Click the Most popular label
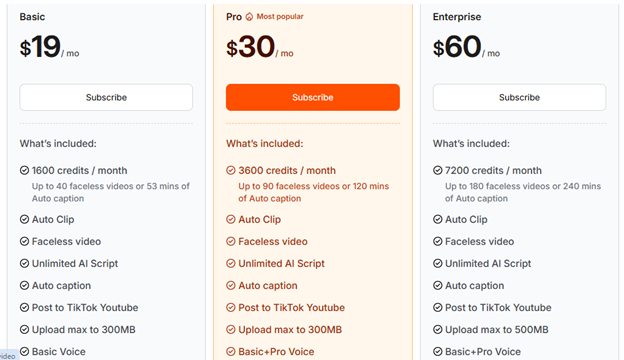 pos(280,16)
